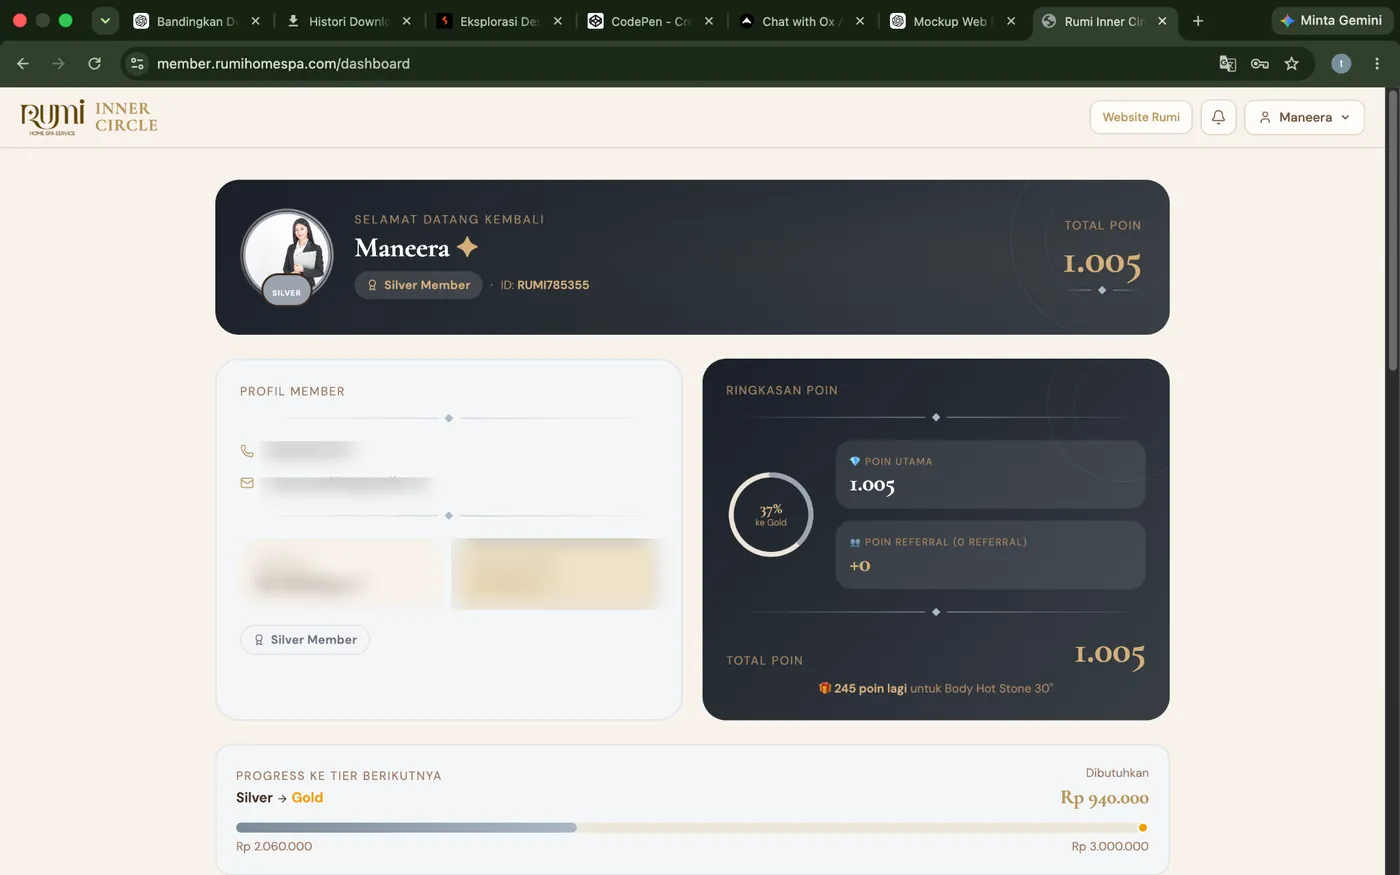1400x875 pixels.
Task: Click the Total Poin 1.005 in welcome banner
Action: point(1102,263)
